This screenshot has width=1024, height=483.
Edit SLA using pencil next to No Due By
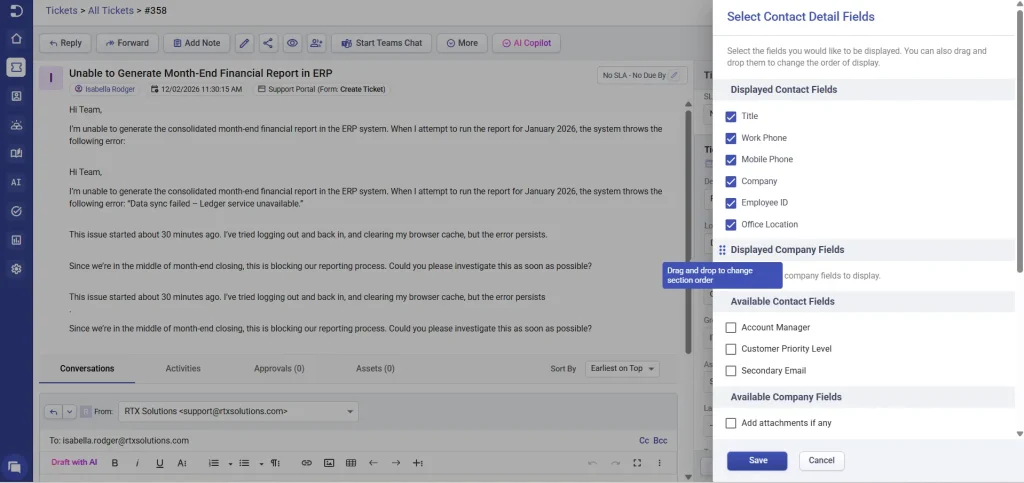[675, 75]
